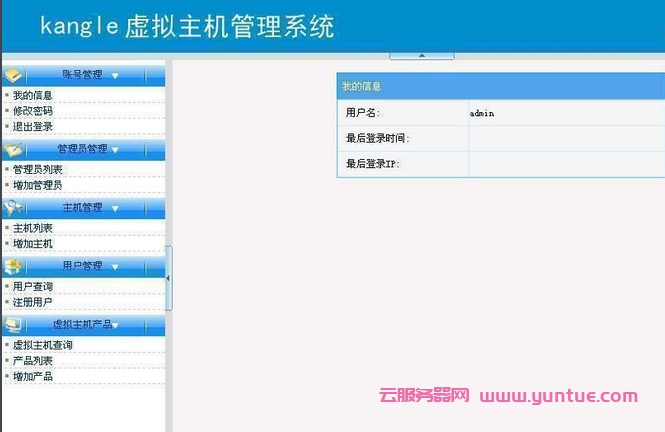The image size is (665, 432).
Task: Open 虚拟主机查询
Action: [x=42, y=345]
